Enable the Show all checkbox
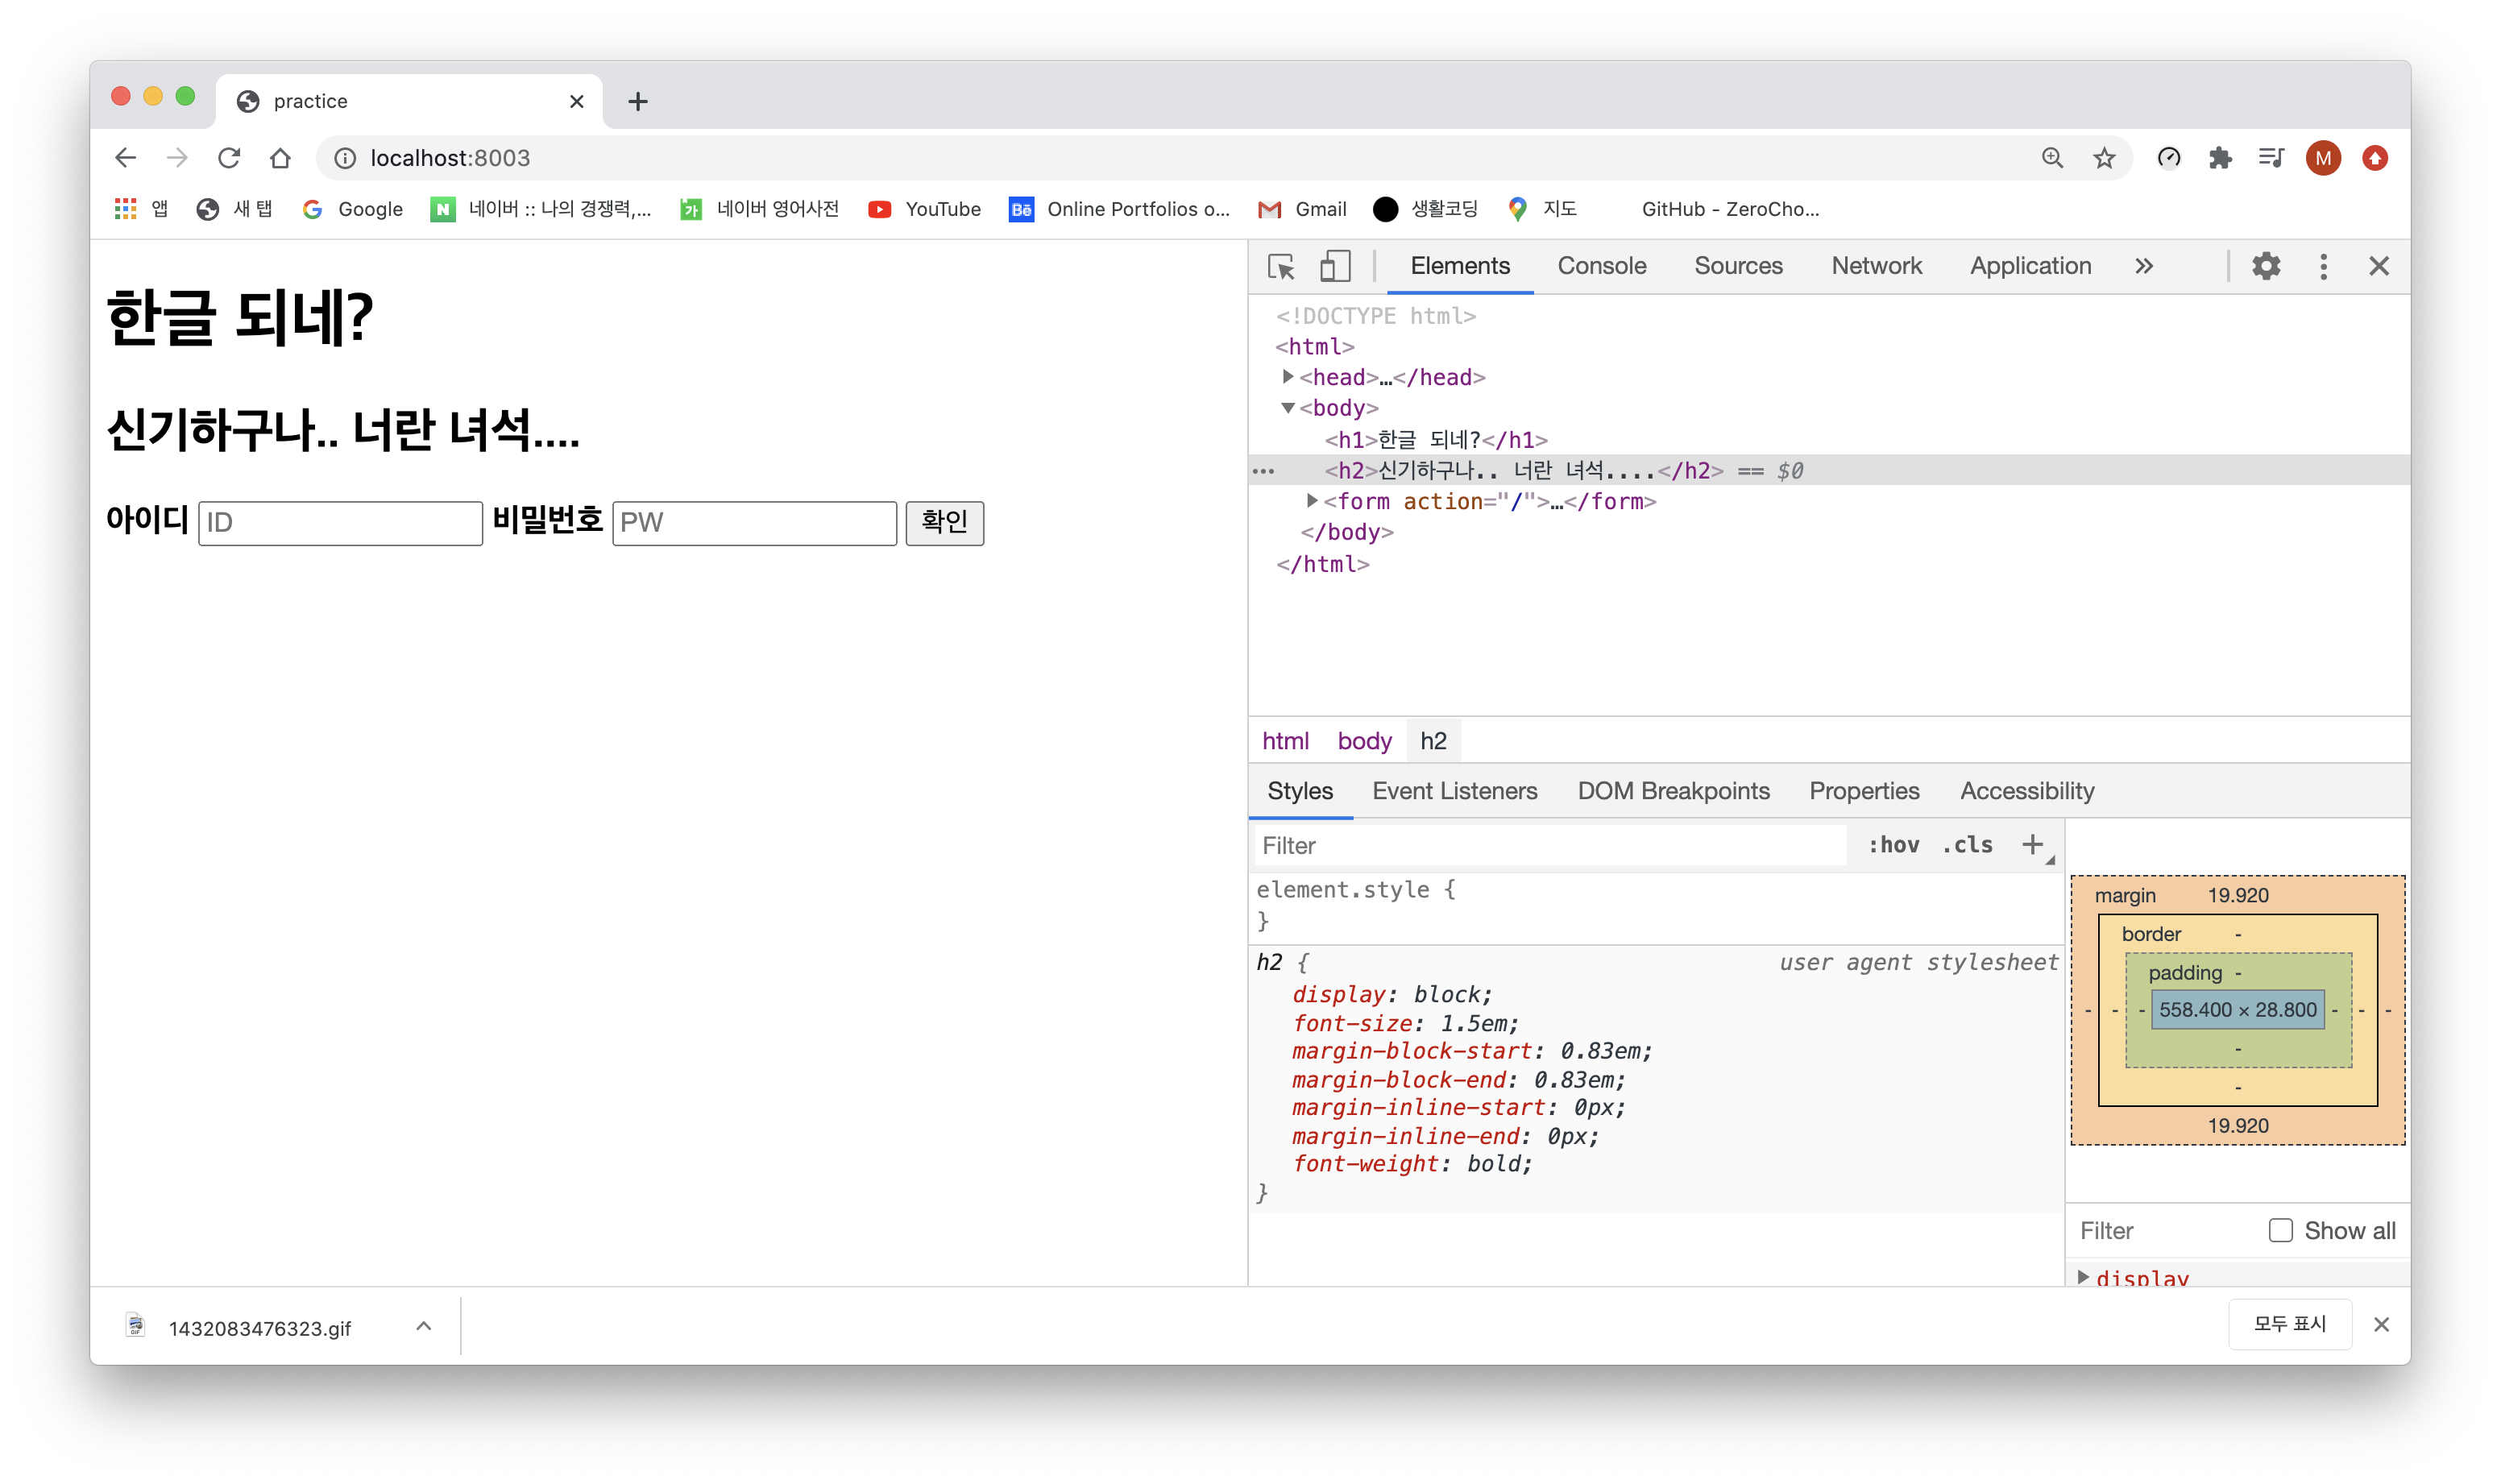This screenshot has width=2501, height=1484. click(2280, 1230)
